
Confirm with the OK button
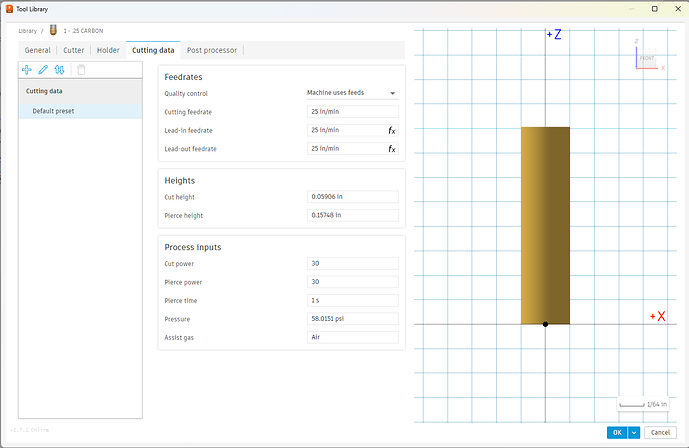(617, 433)
